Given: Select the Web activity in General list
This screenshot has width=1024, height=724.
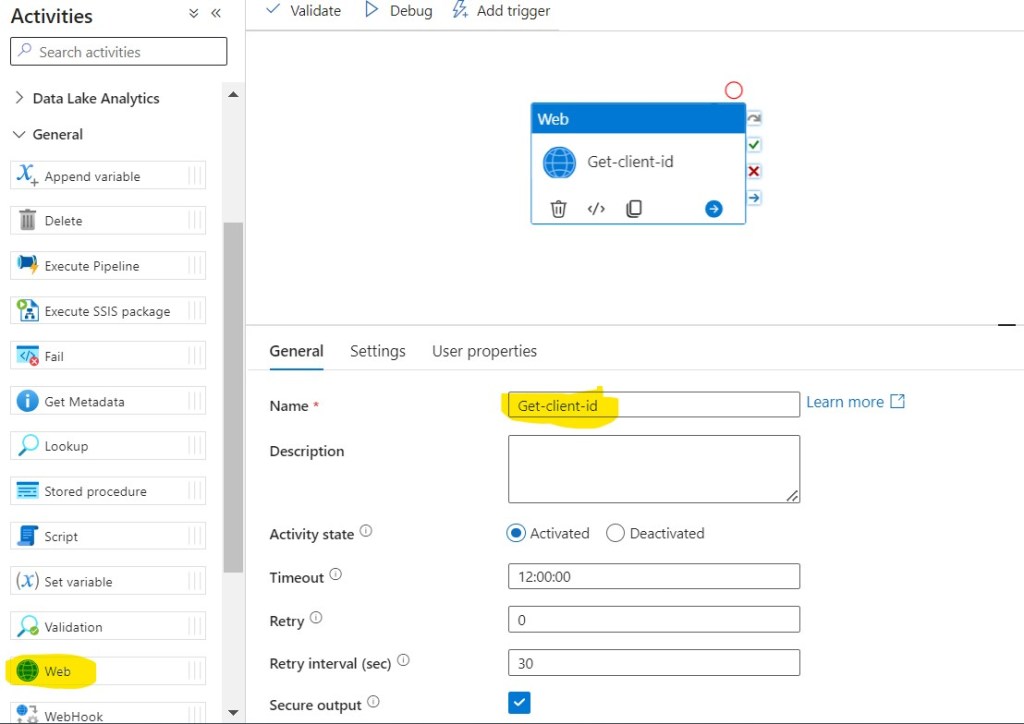Looking at the screenshot, I should (58, 671).
